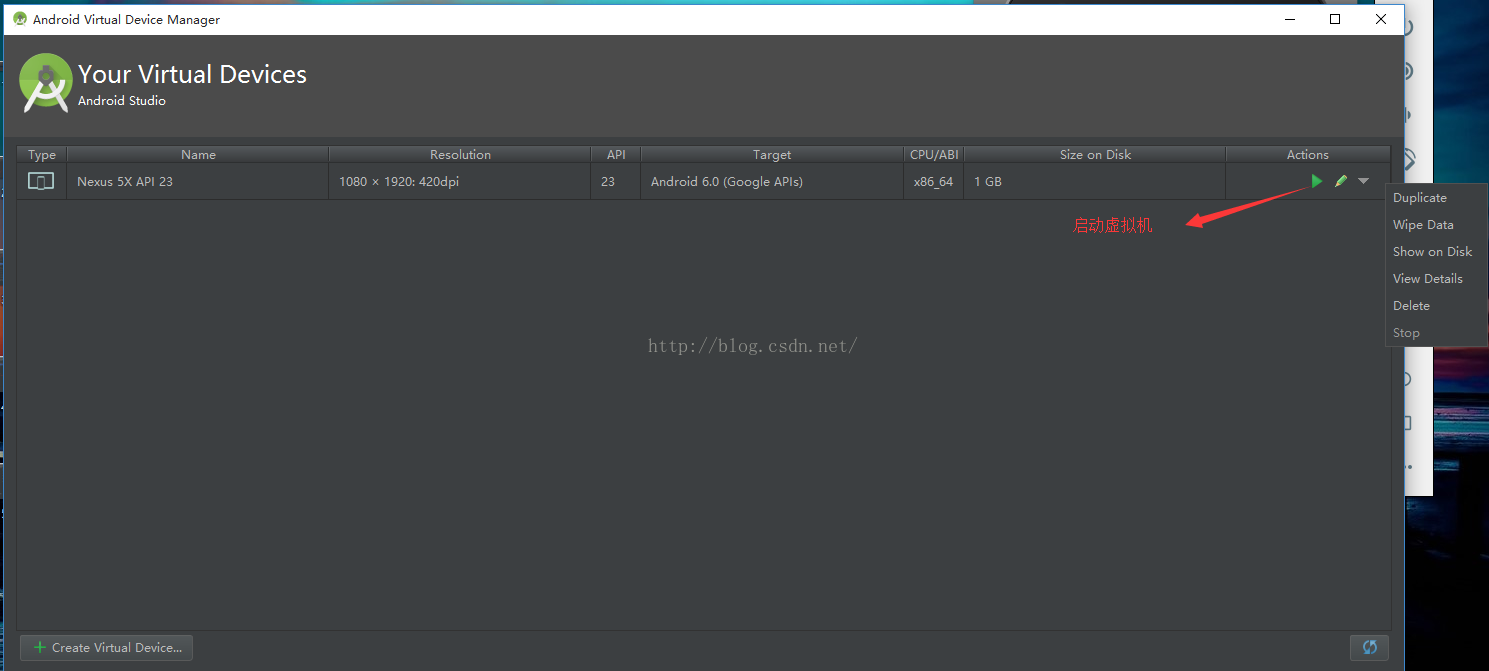Click the Android Studio logo in header
Image resolution: width=1489 pixels, height=671 pixels.
coord(46,83)
